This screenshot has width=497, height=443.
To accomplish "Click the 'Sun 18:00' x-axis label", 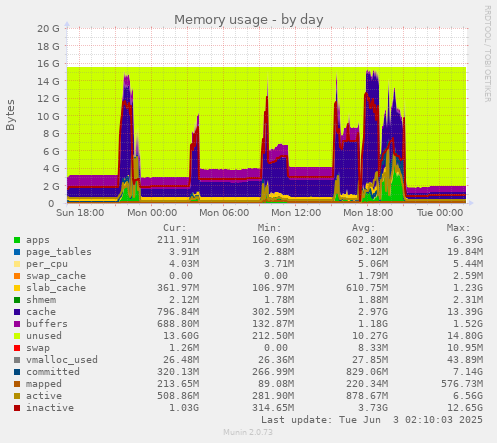I will click(80, 213).
